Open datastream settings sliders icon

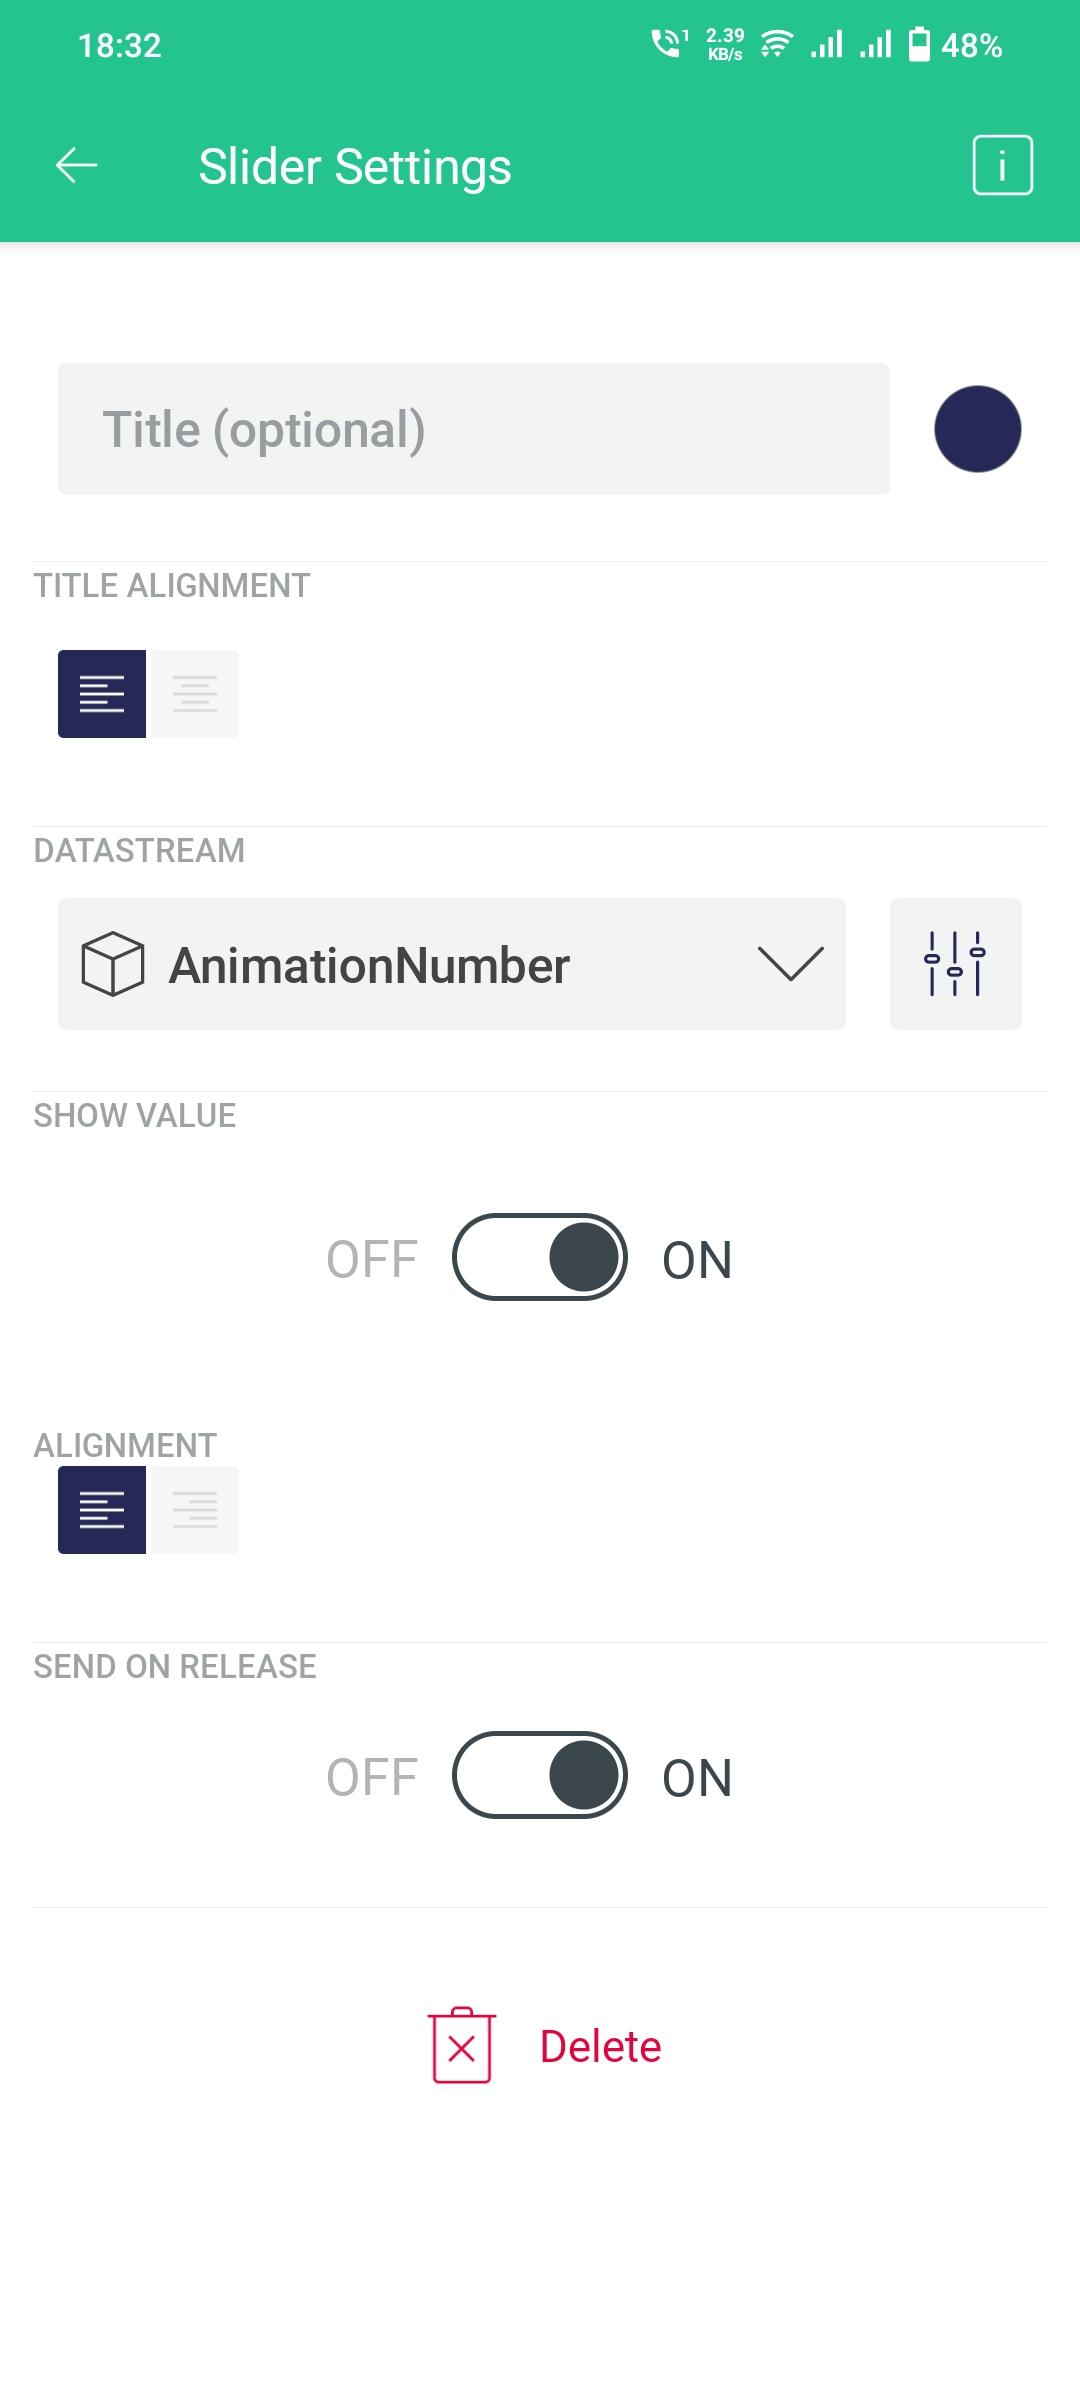point(955,964)
